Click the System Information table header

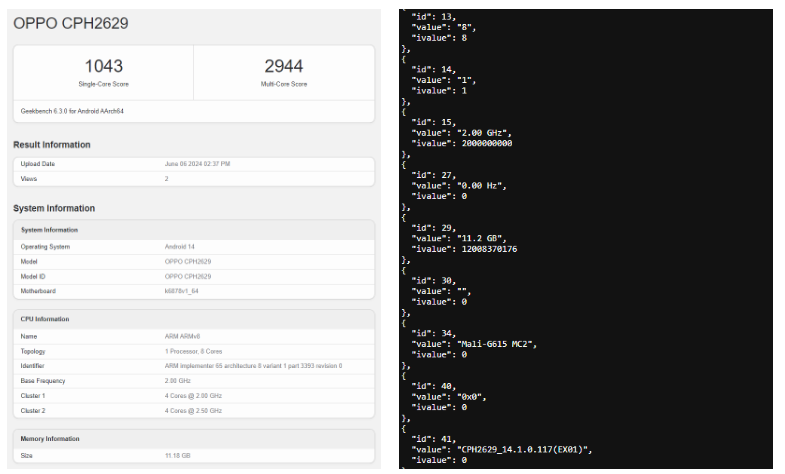coord(49,230)
